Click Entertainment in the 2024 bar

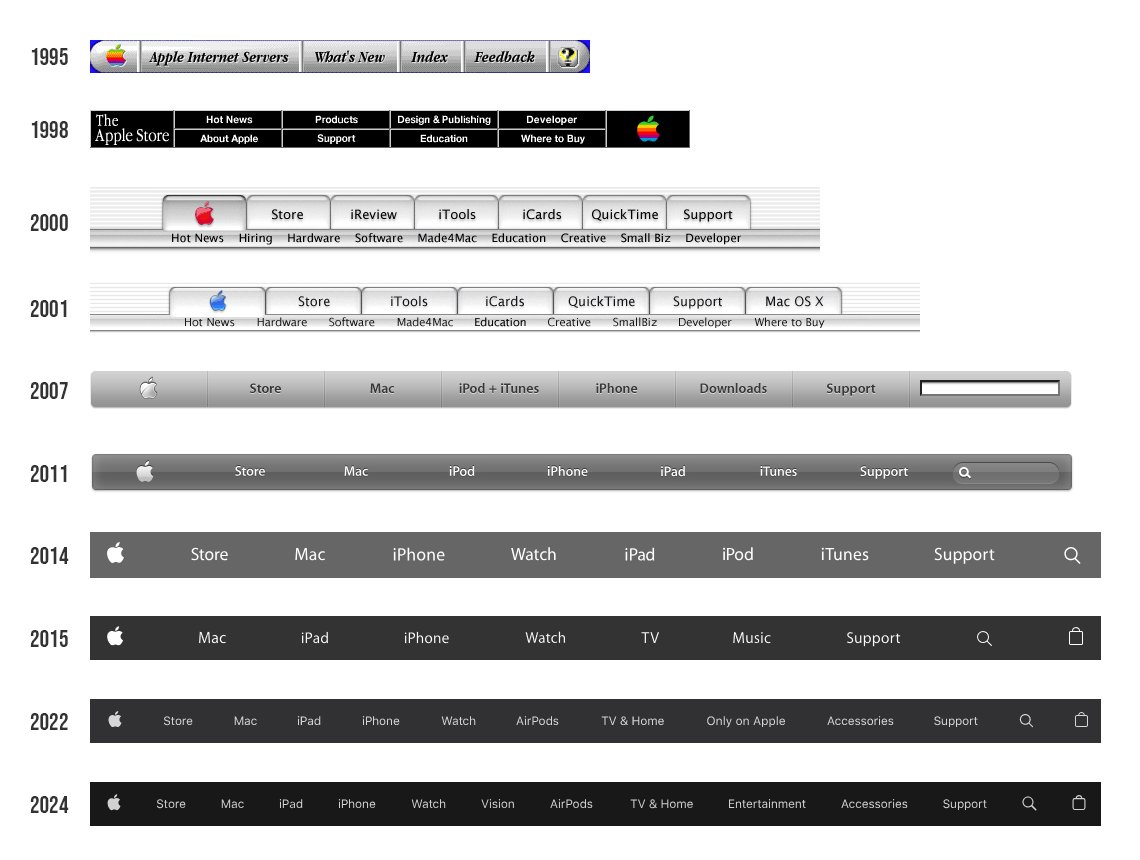pos(767,803)
